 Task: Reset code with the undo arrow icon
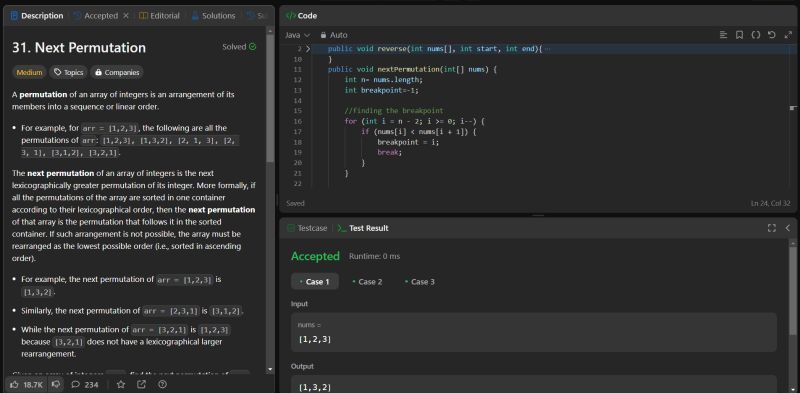click(x=771, y=35)
